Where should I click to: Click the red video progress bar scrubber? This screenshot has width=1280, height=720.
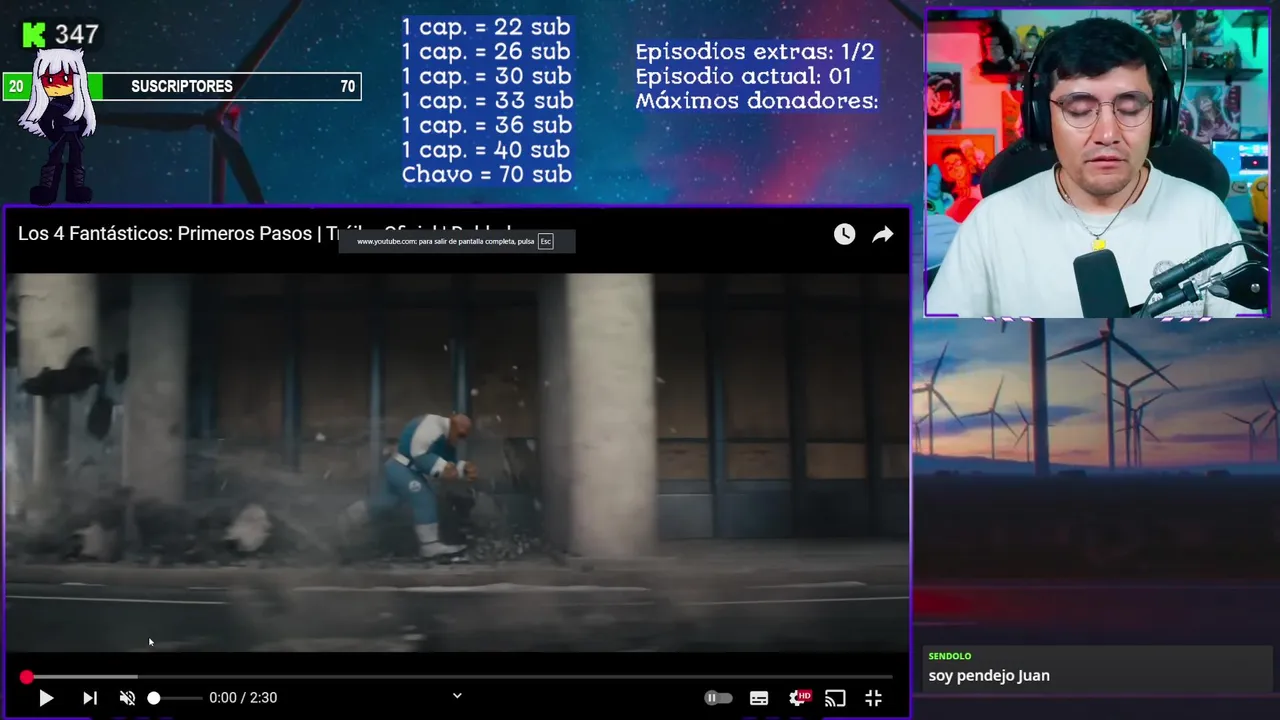coord(27,677)
